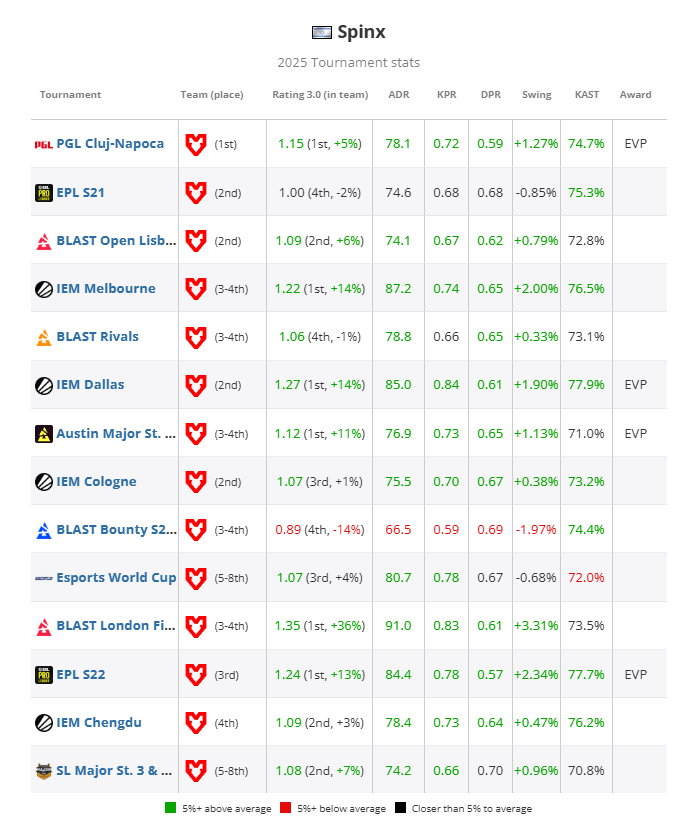697x839 pixels.
Task: Click the EPL S21 Pro League icon
Action: pyautogui.click(x=43, y=192)
